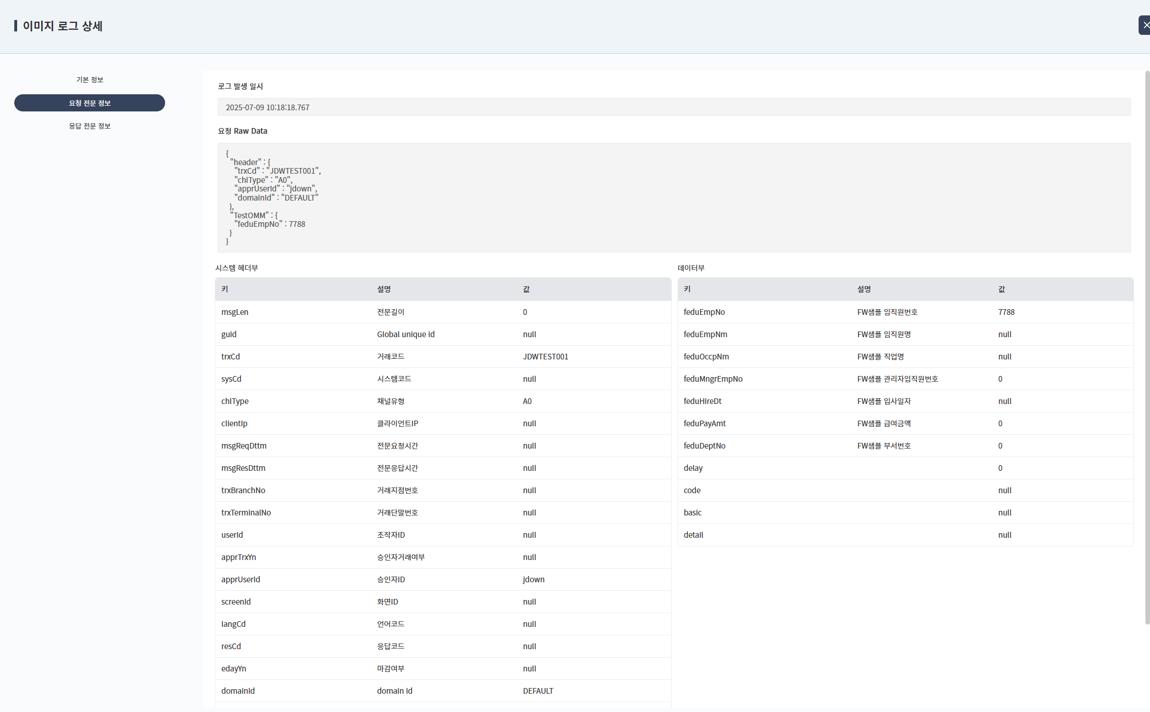Click the chlType row key
Screen dimensions: 1150x712
pyautogui.click(x=235, y=401)
